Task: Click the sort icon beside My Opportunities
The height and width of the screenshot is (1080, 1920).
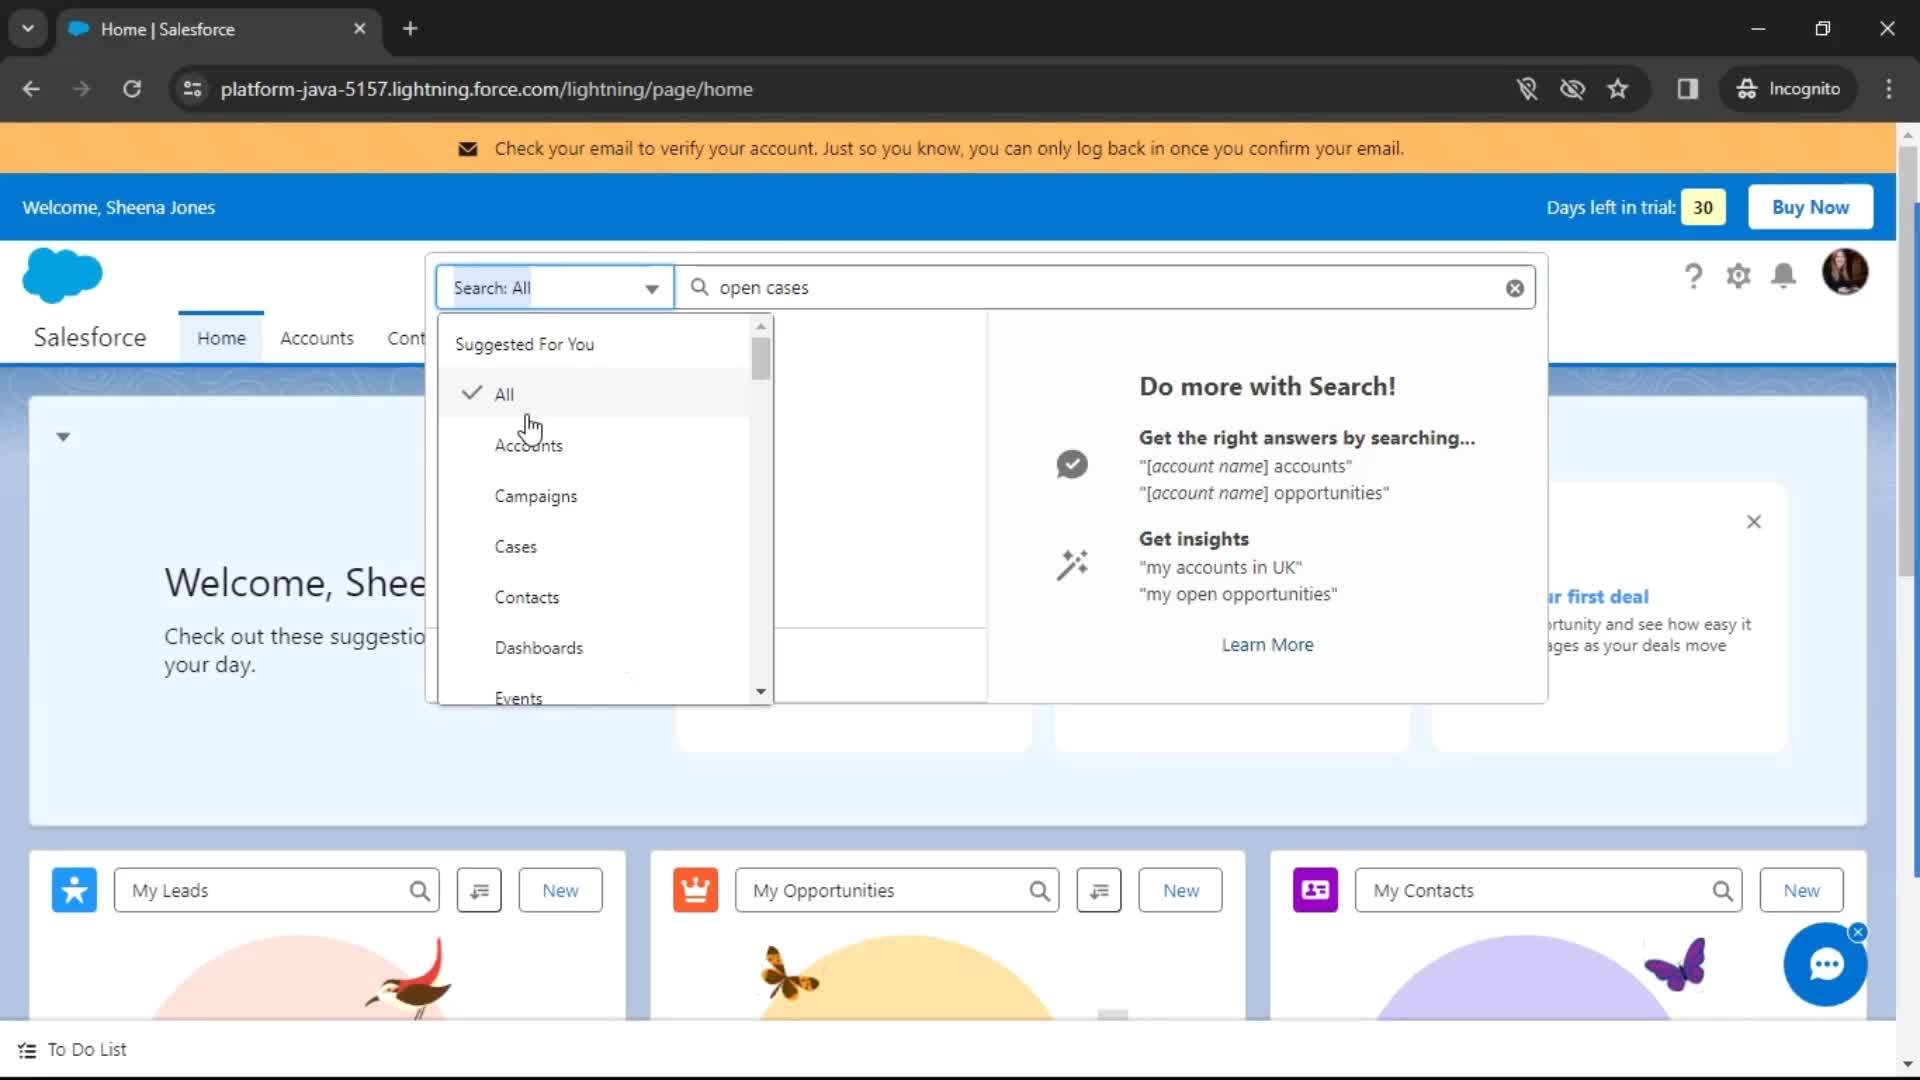Action: click(x=1099, y=890)
